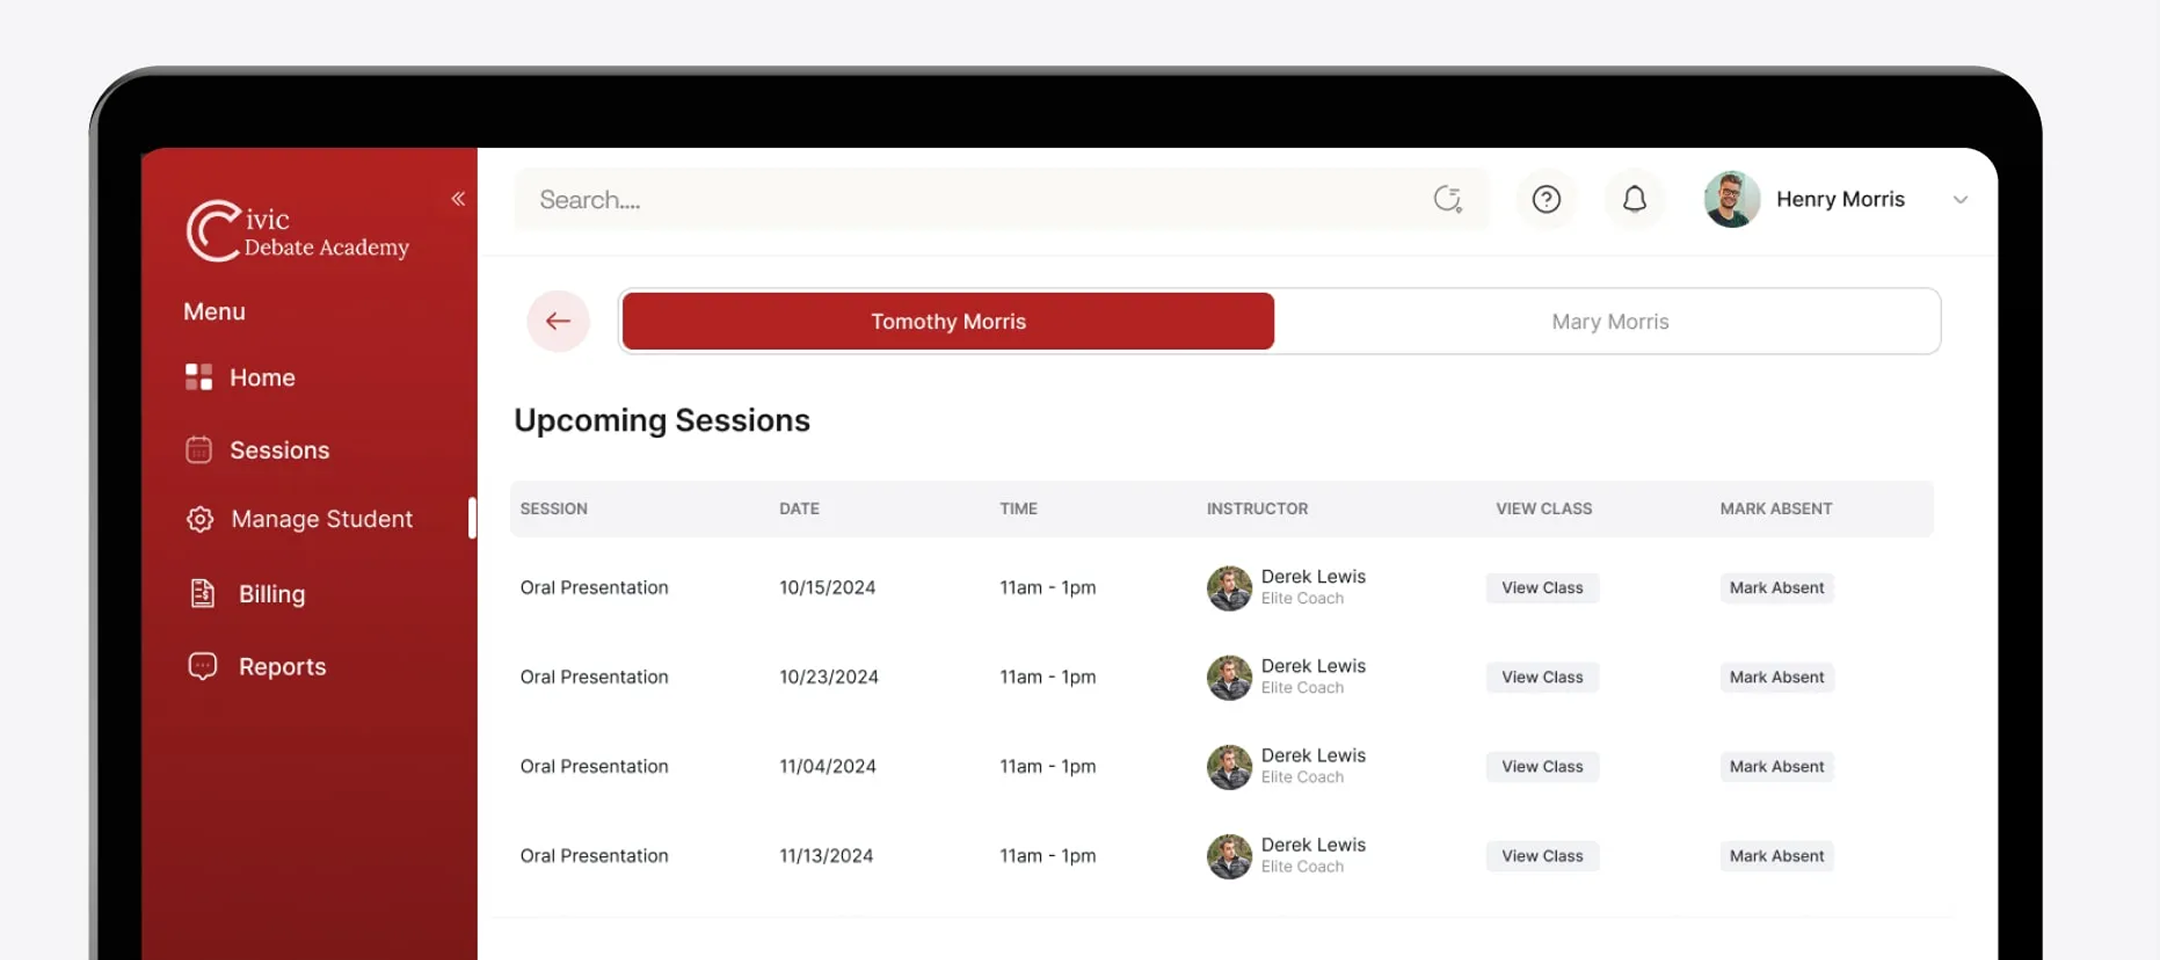2160x960 pixels.
Task: Click Oral Presentation in the 11/13/2024 row
Action: point(594,856)
